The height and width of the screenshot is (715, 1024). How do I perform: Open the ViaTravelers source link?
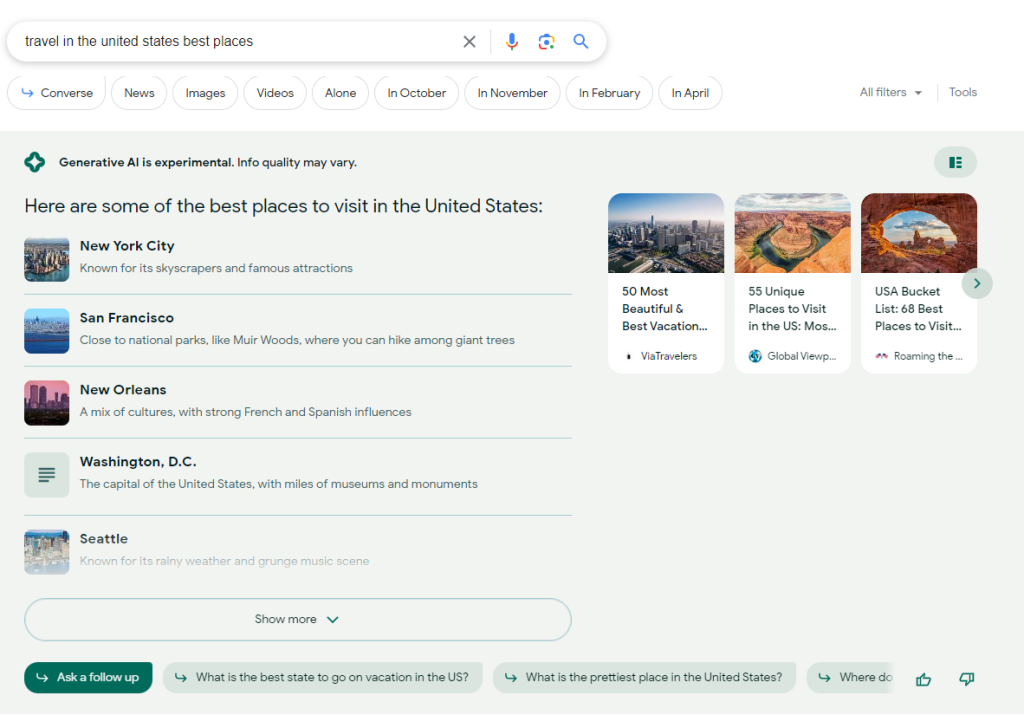tap(661, 356)
